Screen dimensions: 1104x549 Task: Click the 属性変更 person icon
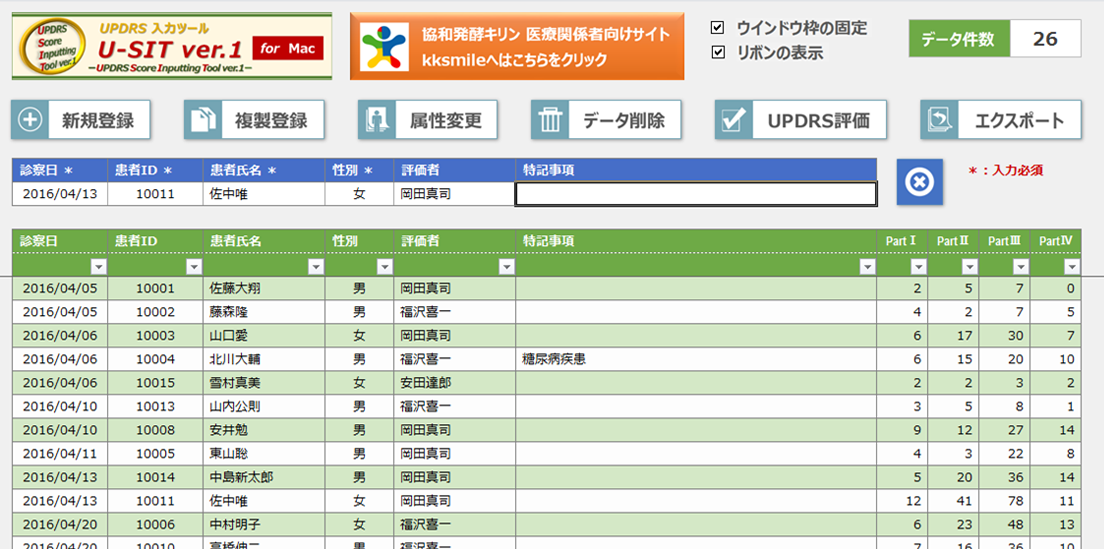377,120
